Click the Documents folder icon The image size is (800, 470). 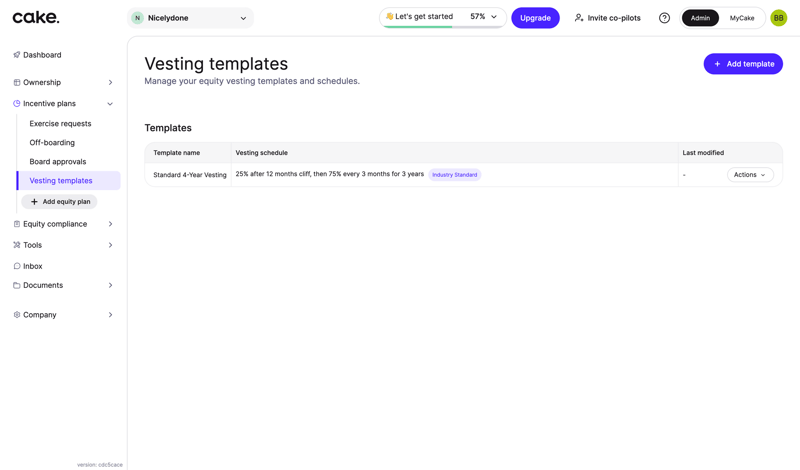pyautogui.click(x=17, y=285)
